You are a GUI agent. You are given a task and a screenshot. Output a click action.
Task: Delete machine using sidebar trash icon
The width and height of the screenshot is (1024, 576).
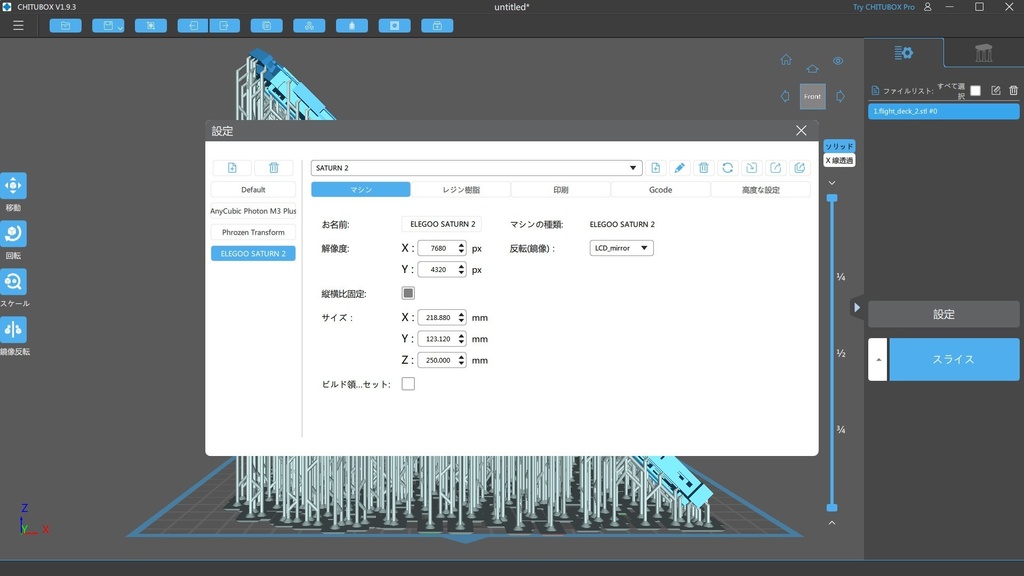(x=274, y=168)
